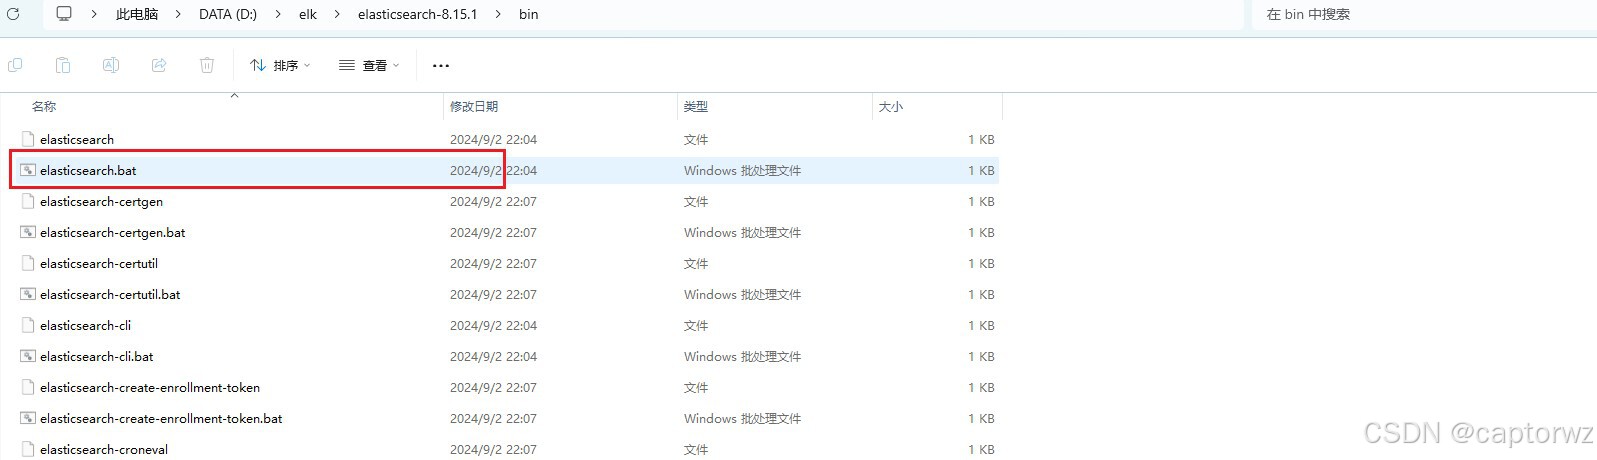Screen dimensions: 1597x460
Task: Click the elasticsearch-croneval file icon
Action: point(28,449)
